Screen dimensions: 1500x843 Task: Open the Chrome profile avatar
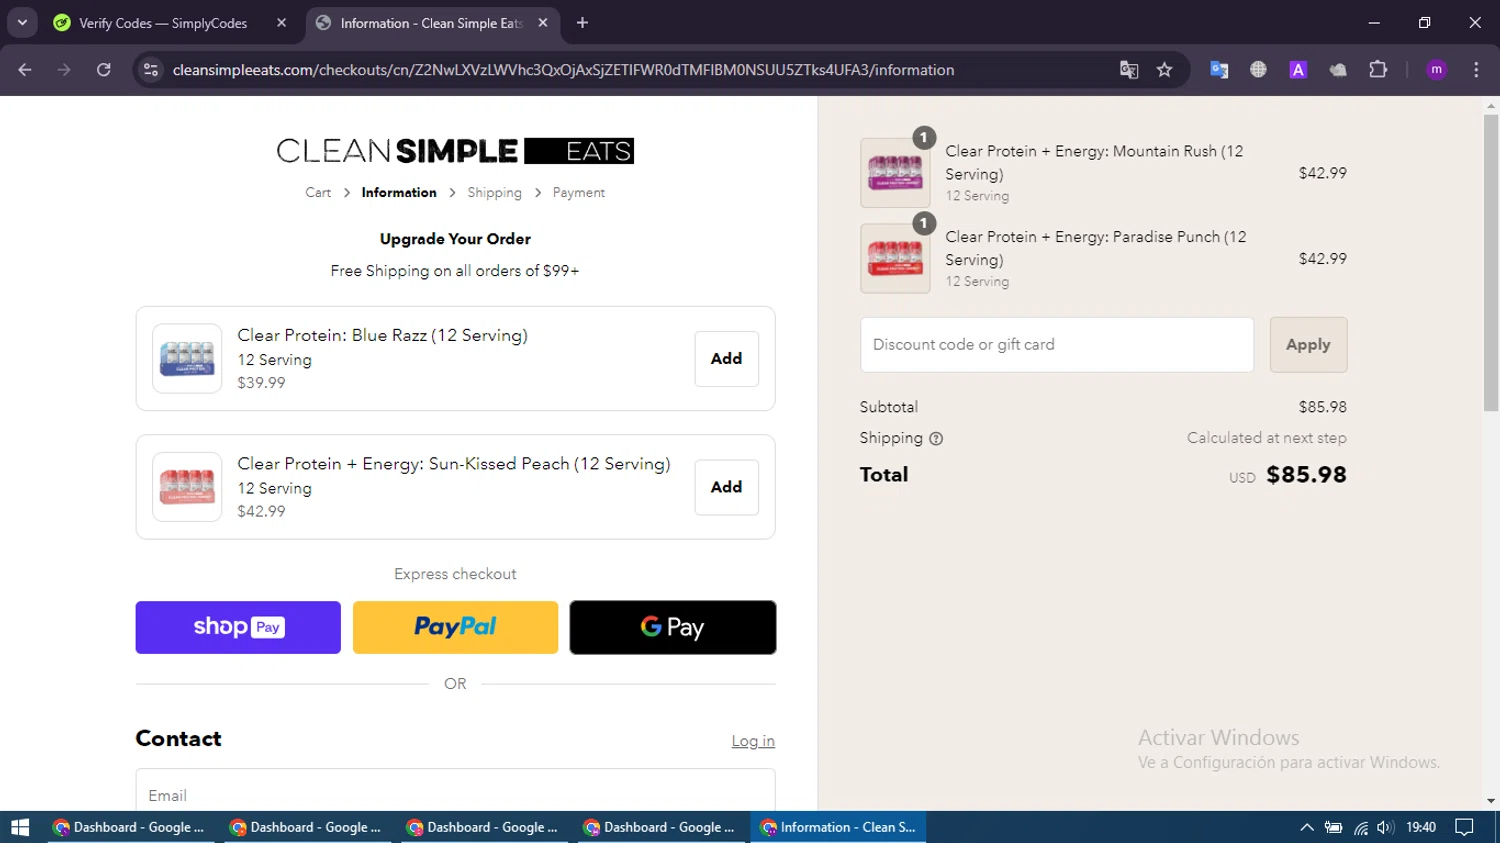(x=1436, y=70)
